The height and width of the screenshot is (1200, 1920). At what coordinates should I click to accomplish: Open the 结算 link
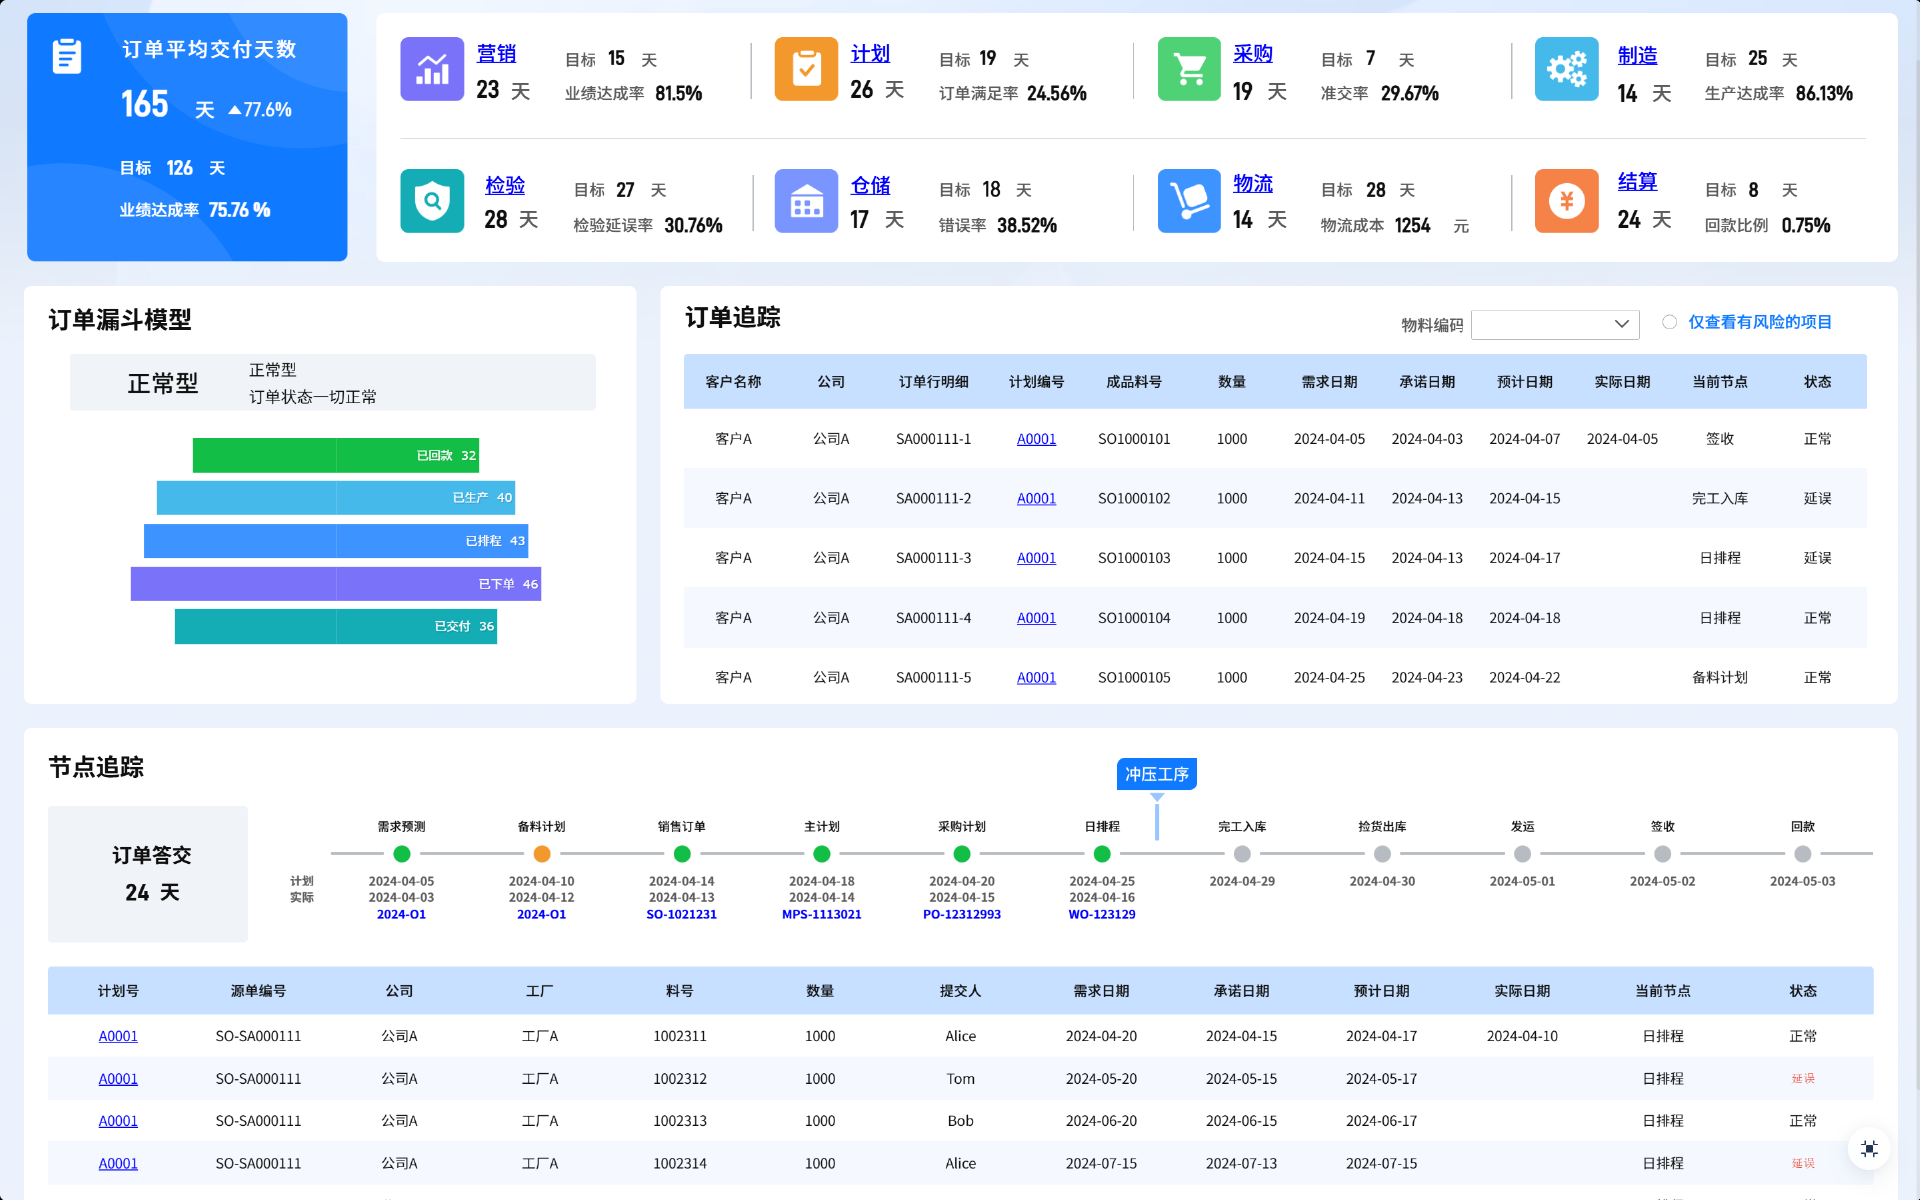[x=1637, y=182]
